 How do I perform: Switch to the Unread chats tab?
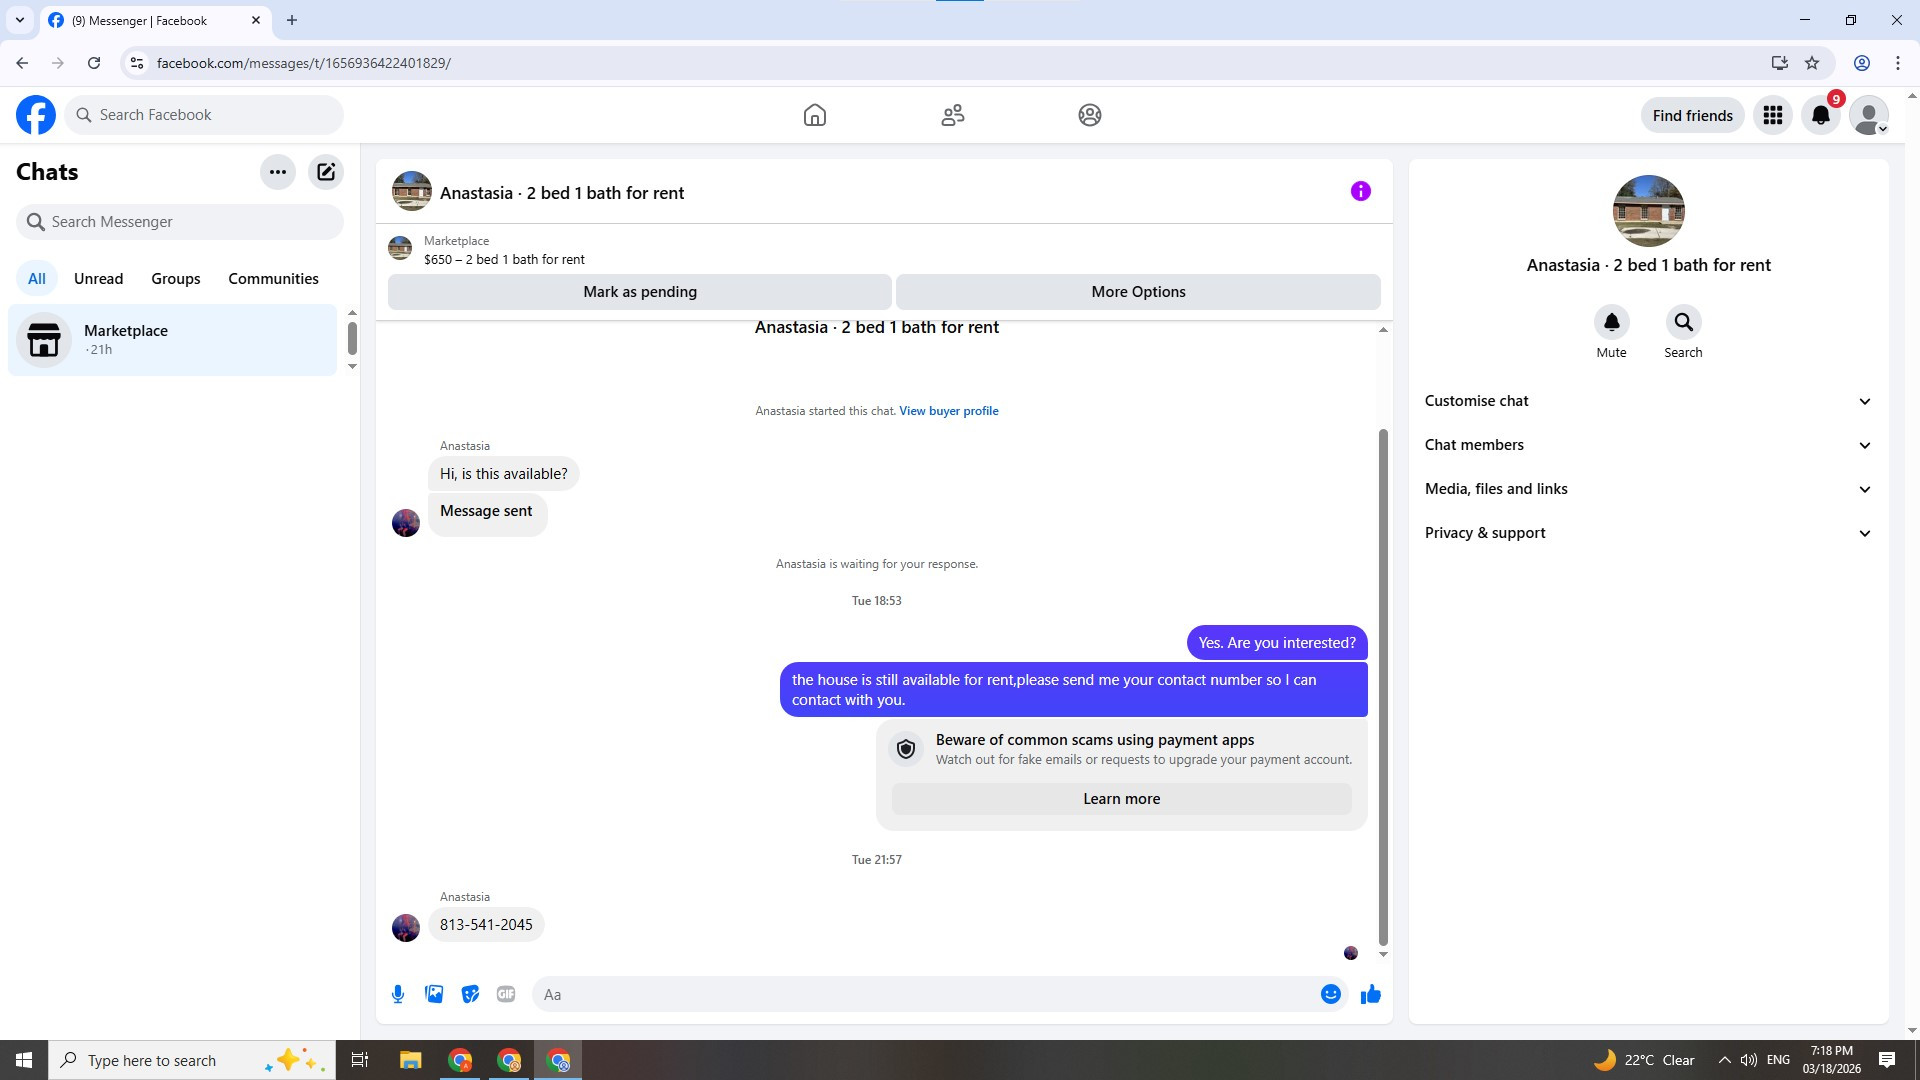click(98, 279)
